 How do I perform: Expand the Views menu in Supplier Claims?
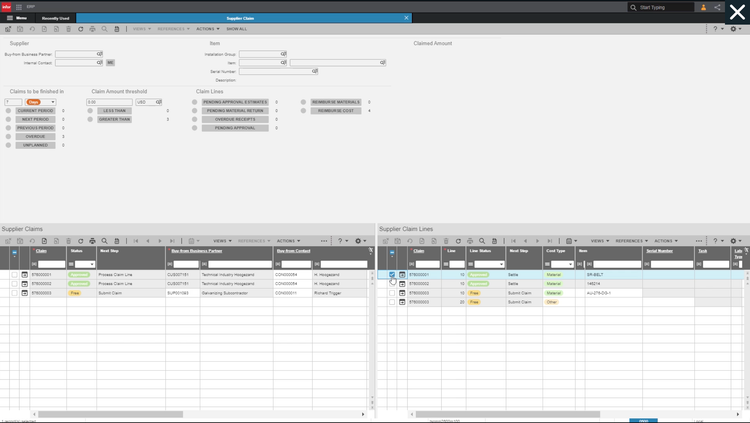tap(222, 241)
